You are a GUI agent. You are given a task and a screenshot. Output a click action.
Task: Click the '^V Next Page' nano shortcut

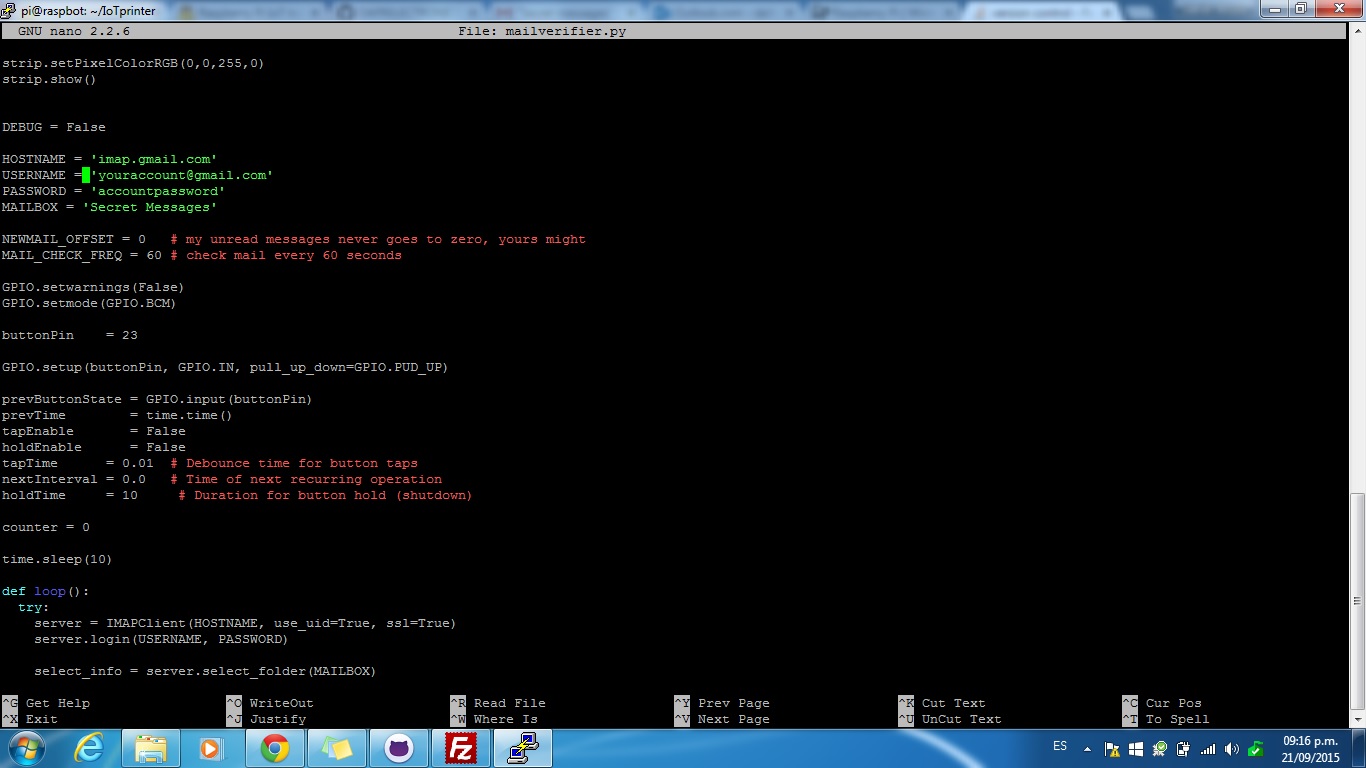coord(722,719)
